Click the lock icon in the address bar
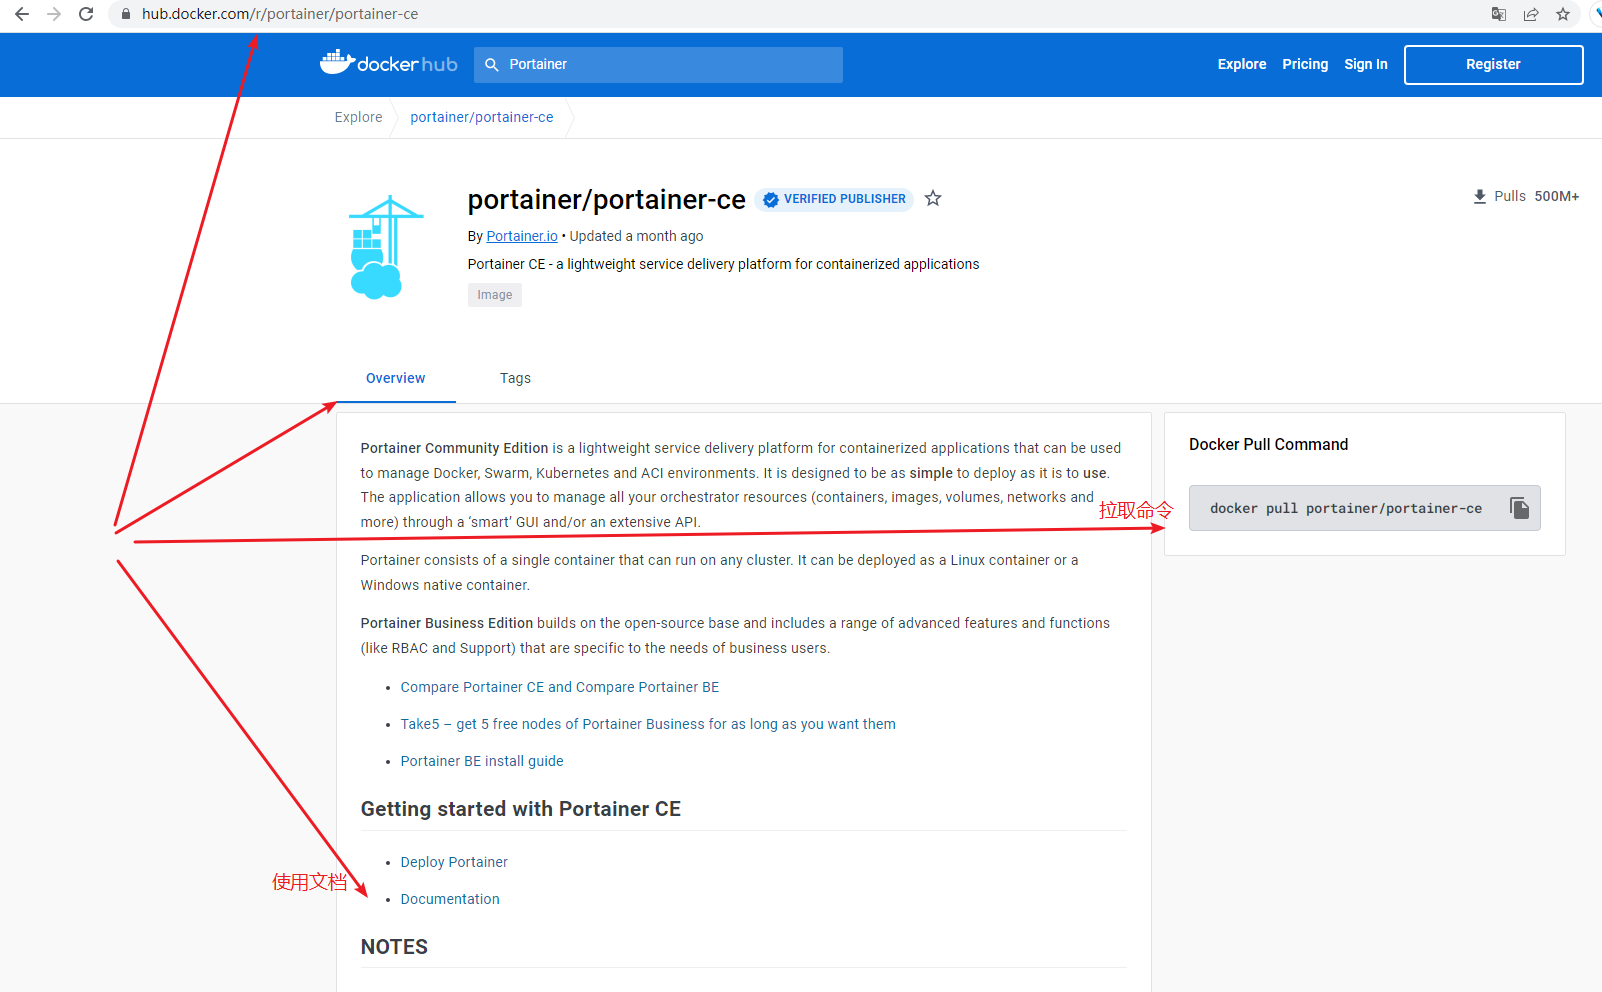The image size is (1602, 992). pyautogui.click(x=126, y=14)
